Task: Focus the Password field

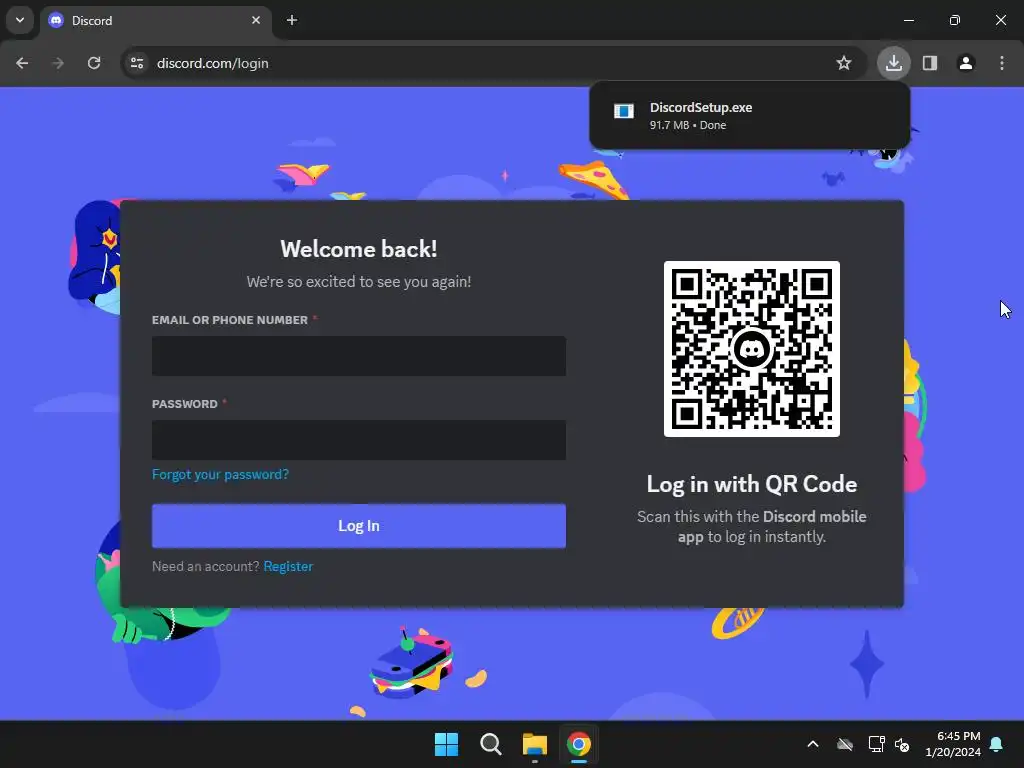Action: pos(359,440)
